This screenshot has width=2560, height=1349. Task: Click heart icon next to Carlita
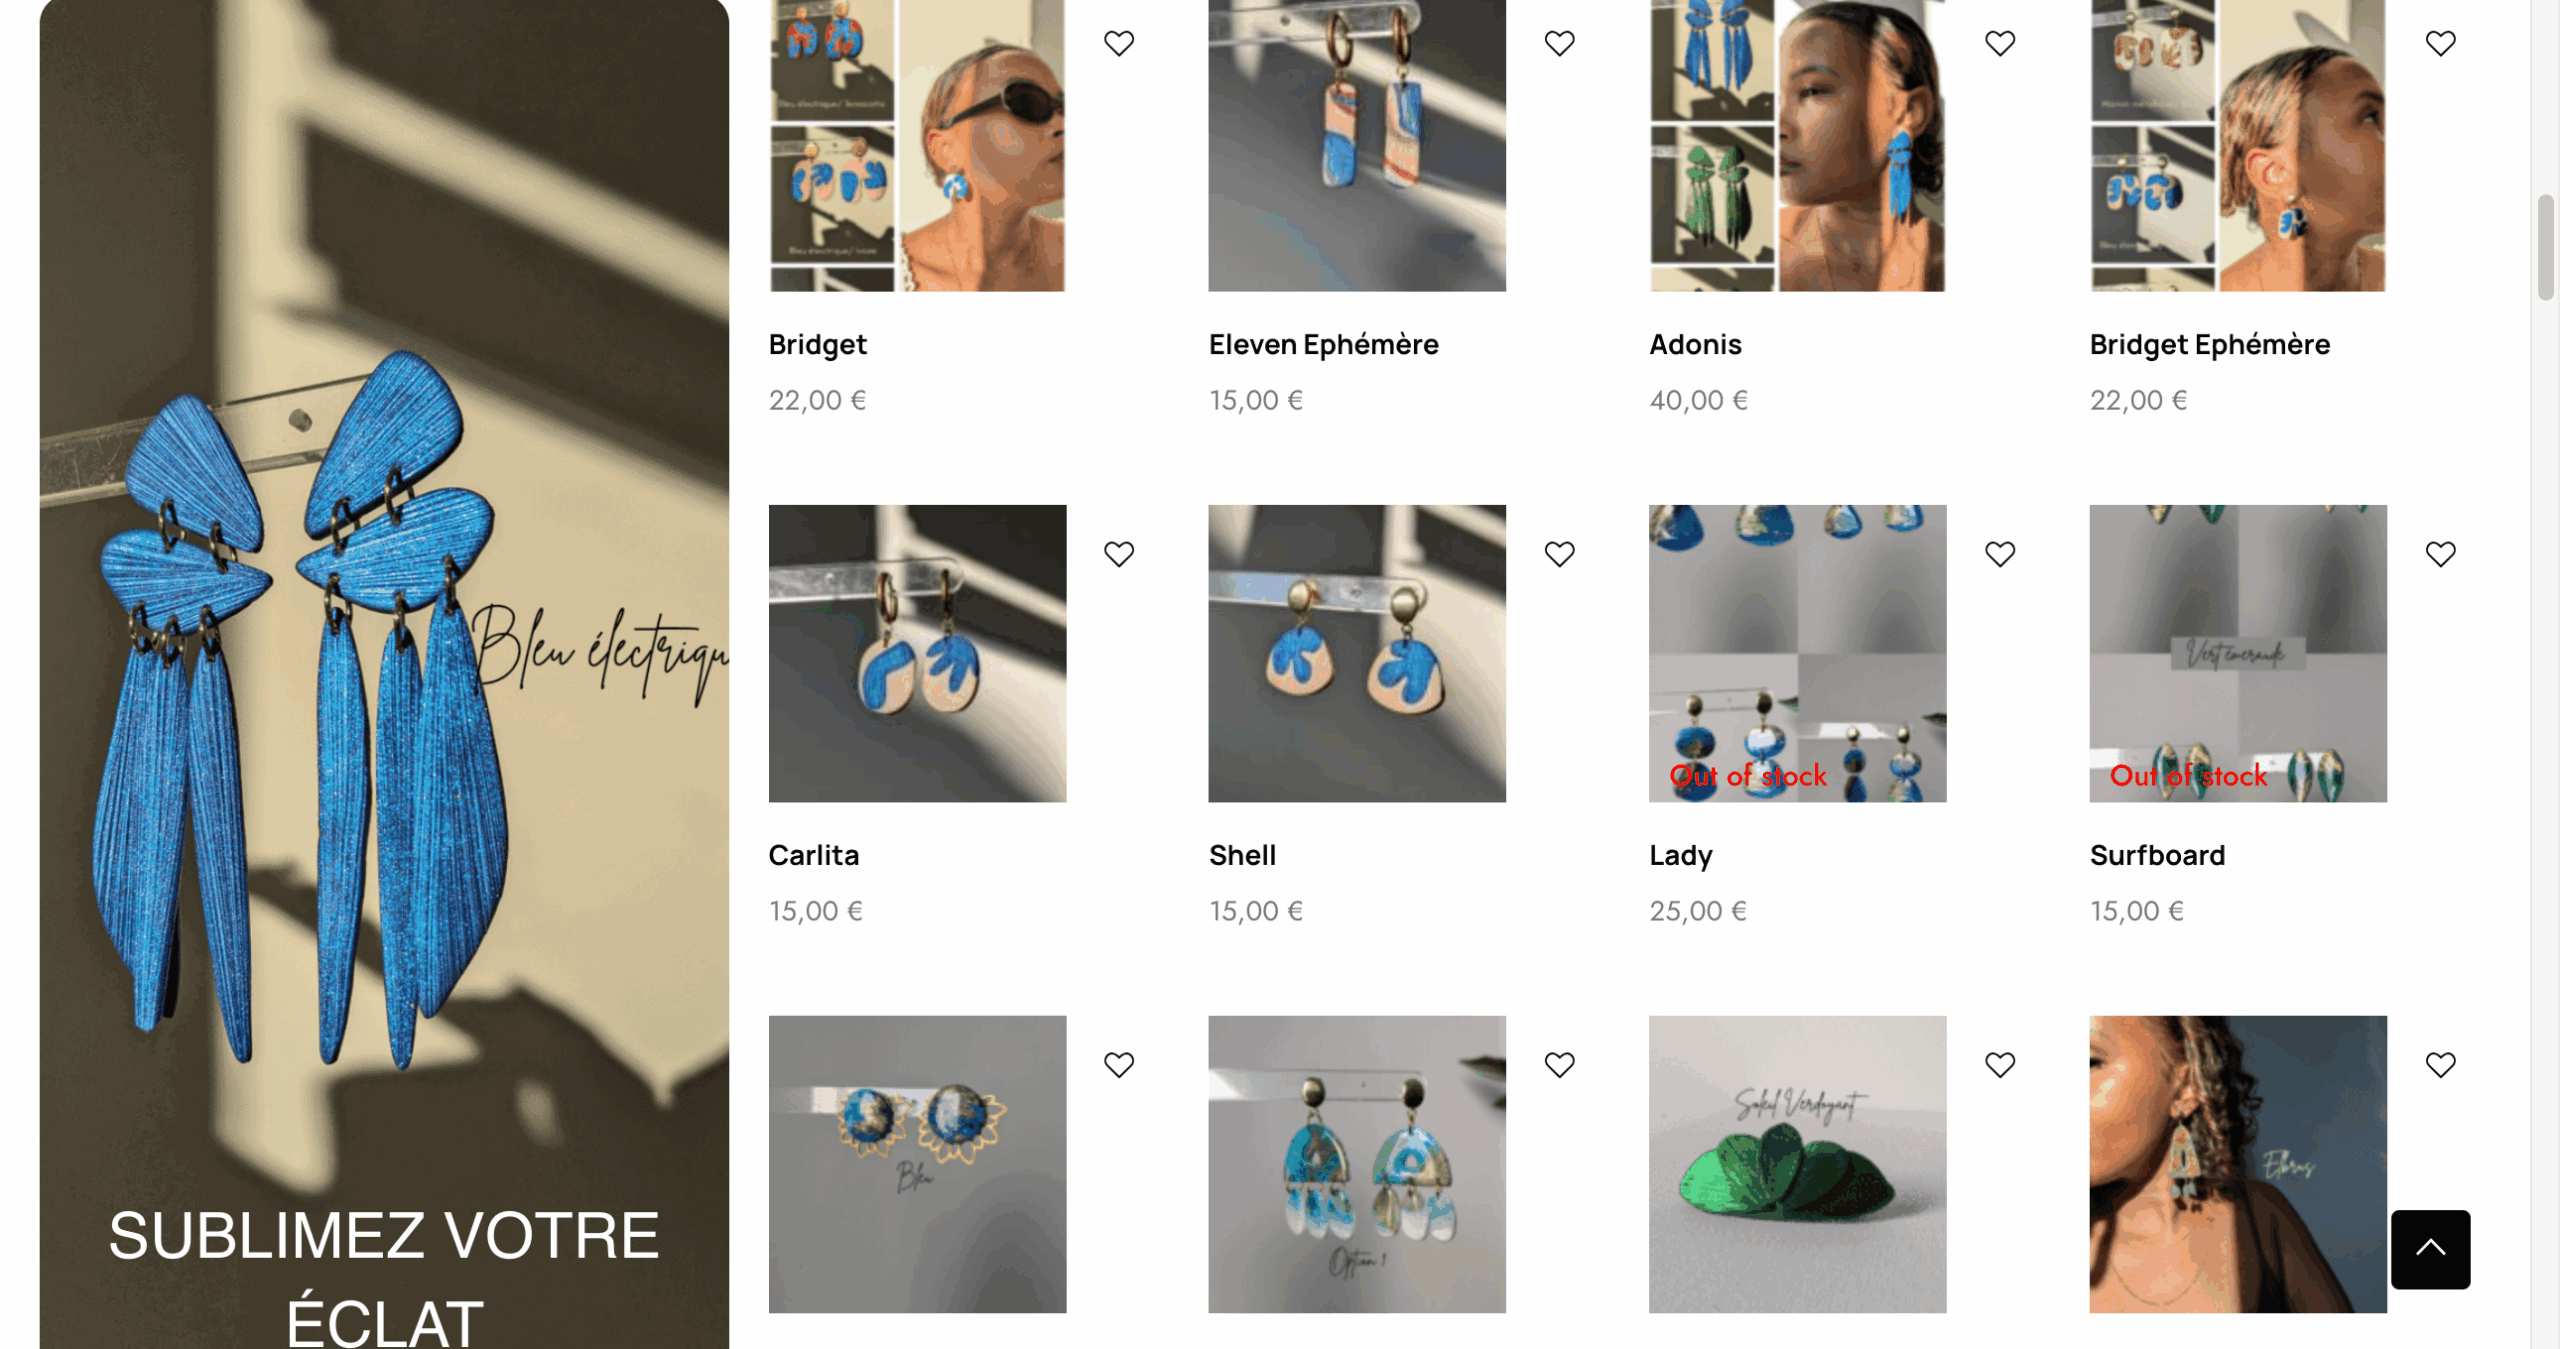[x=1119, y=554]
